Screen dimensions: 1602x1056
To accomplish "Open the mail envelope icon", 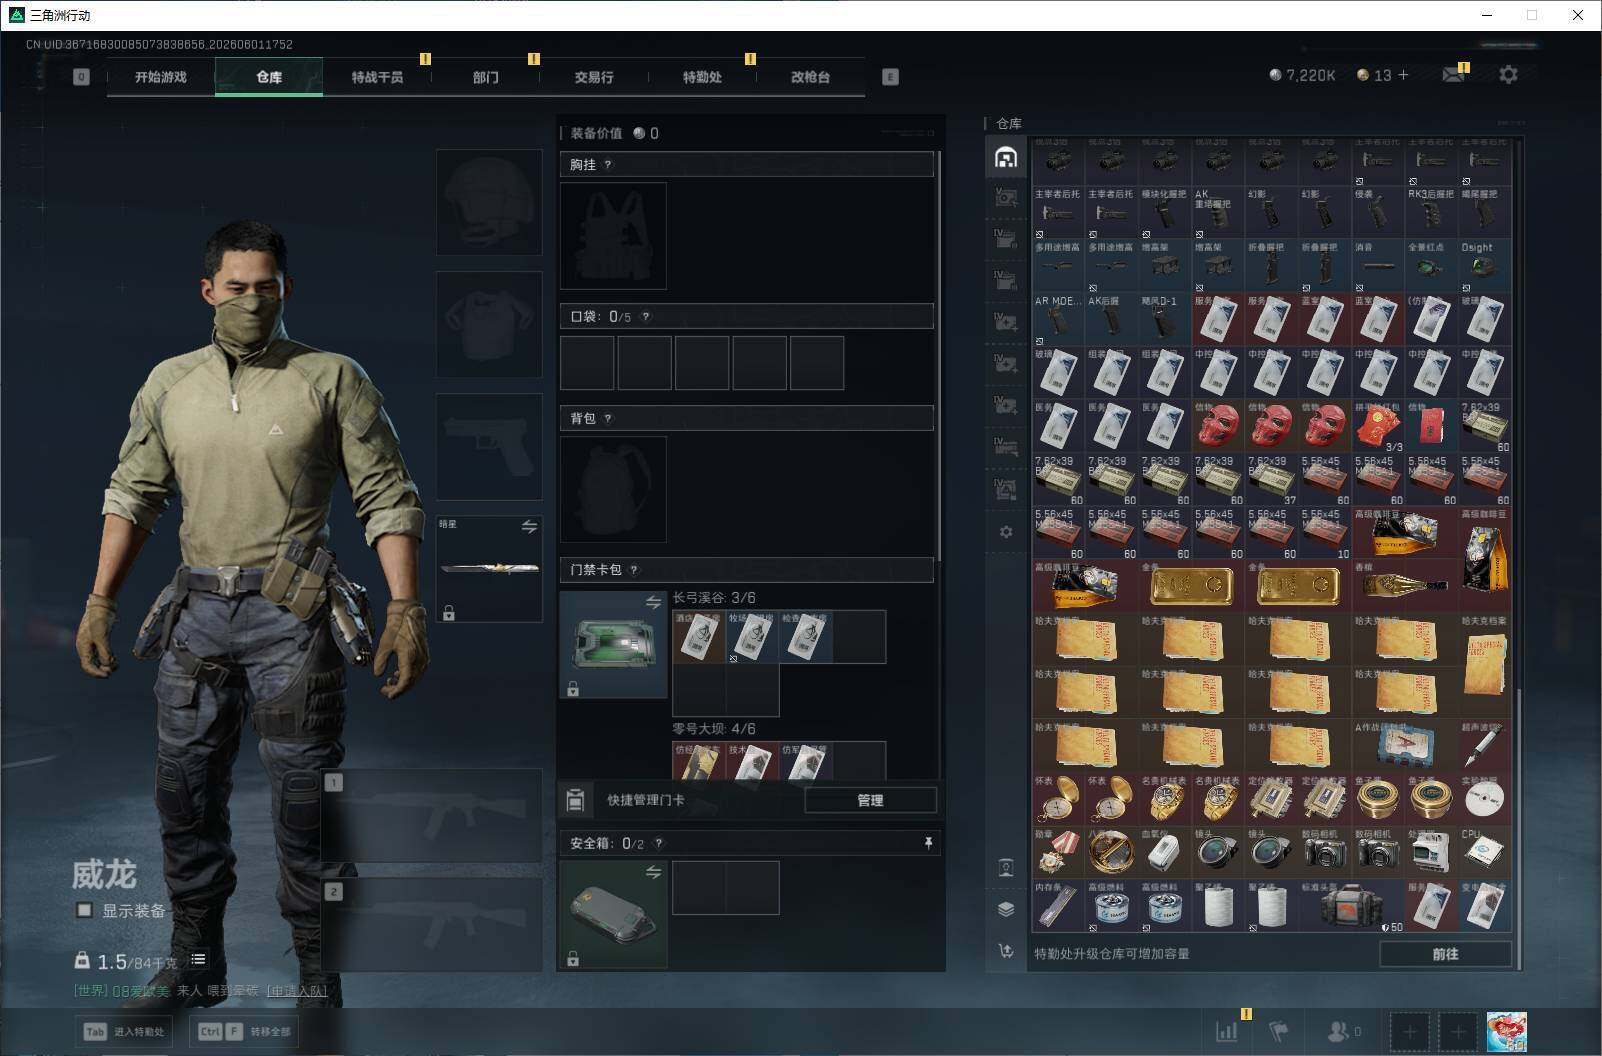I will [1454, 75].
